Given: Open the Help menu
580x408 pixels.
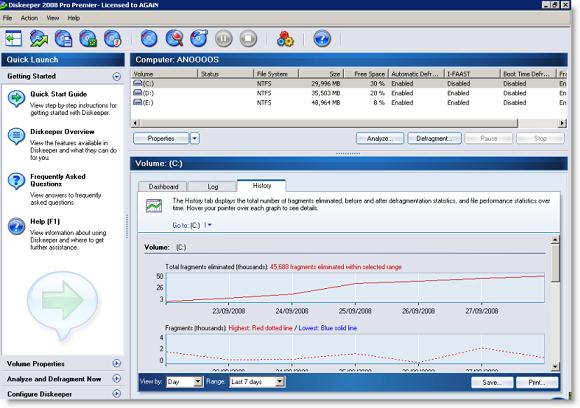Looking at the screenshot, I should tap(74, 18).
